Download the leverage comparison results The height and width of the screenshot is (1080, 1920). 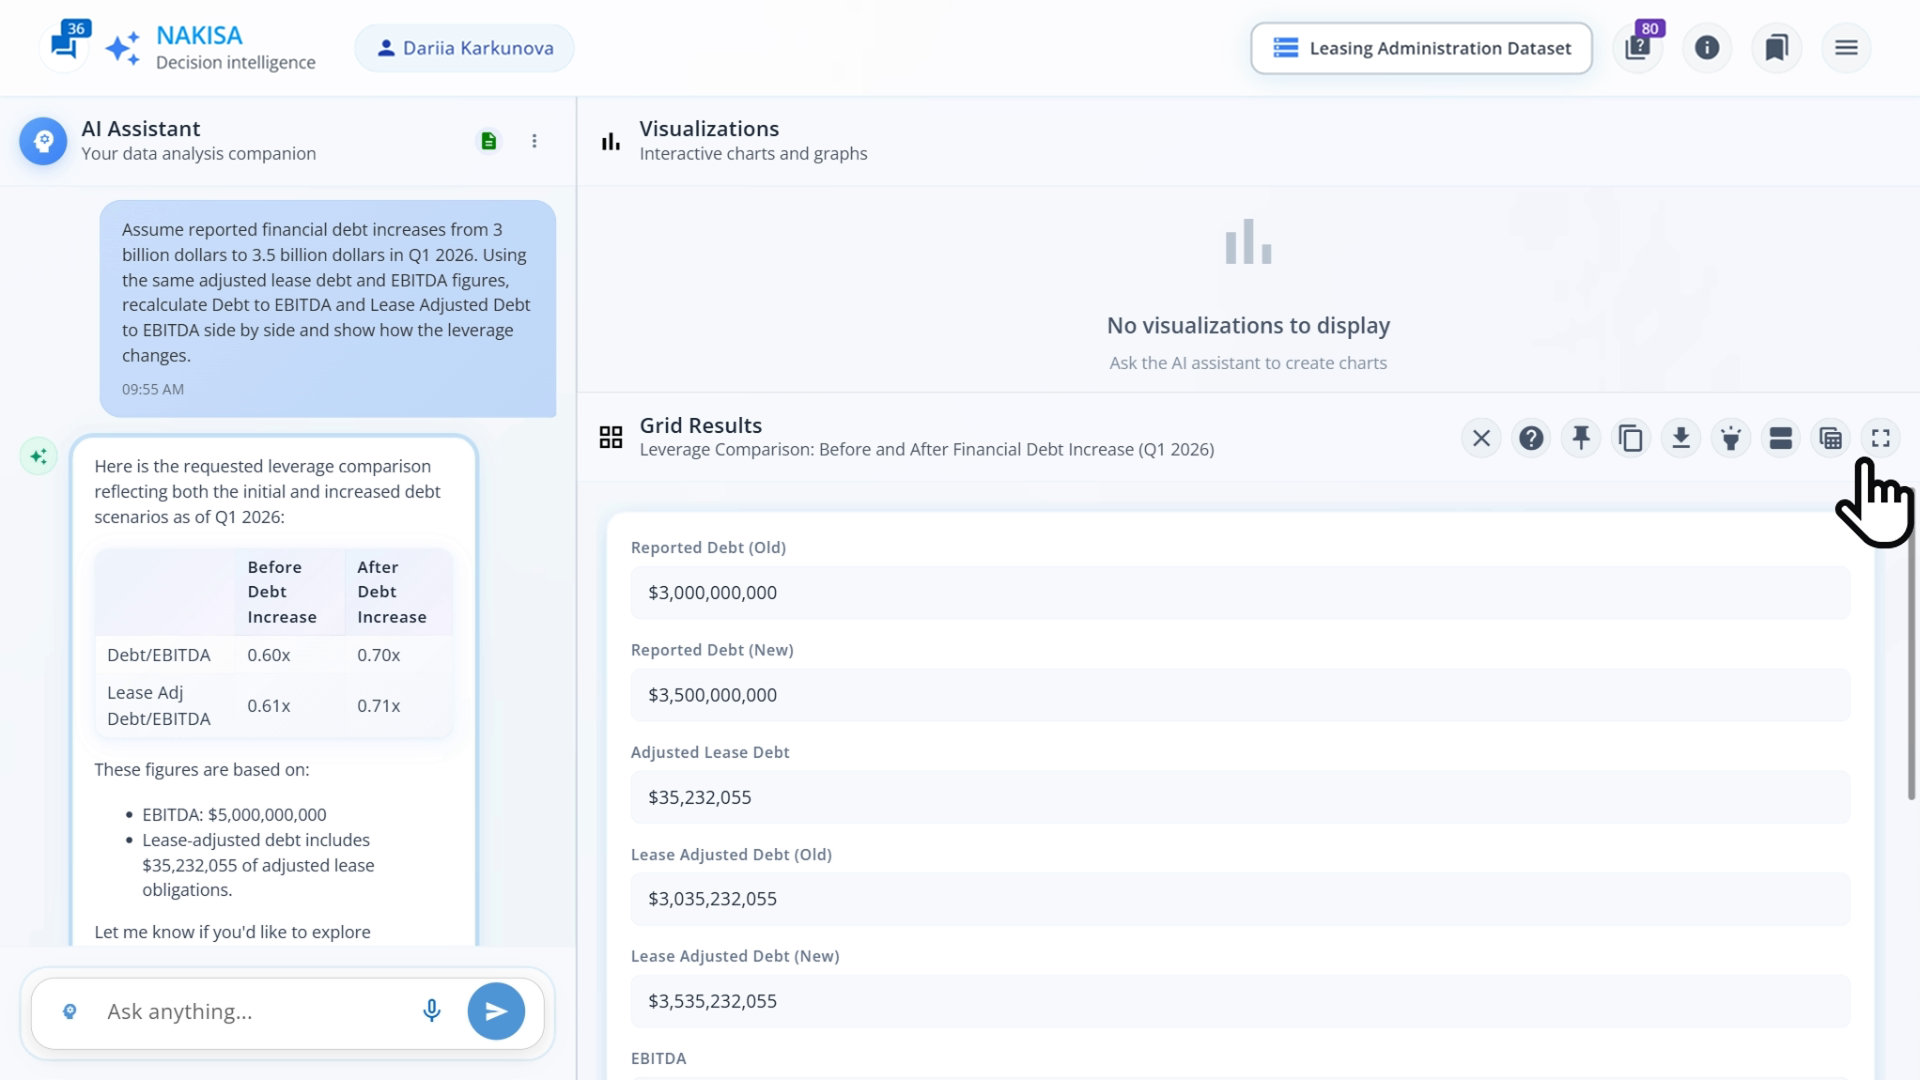(1681, 437)
